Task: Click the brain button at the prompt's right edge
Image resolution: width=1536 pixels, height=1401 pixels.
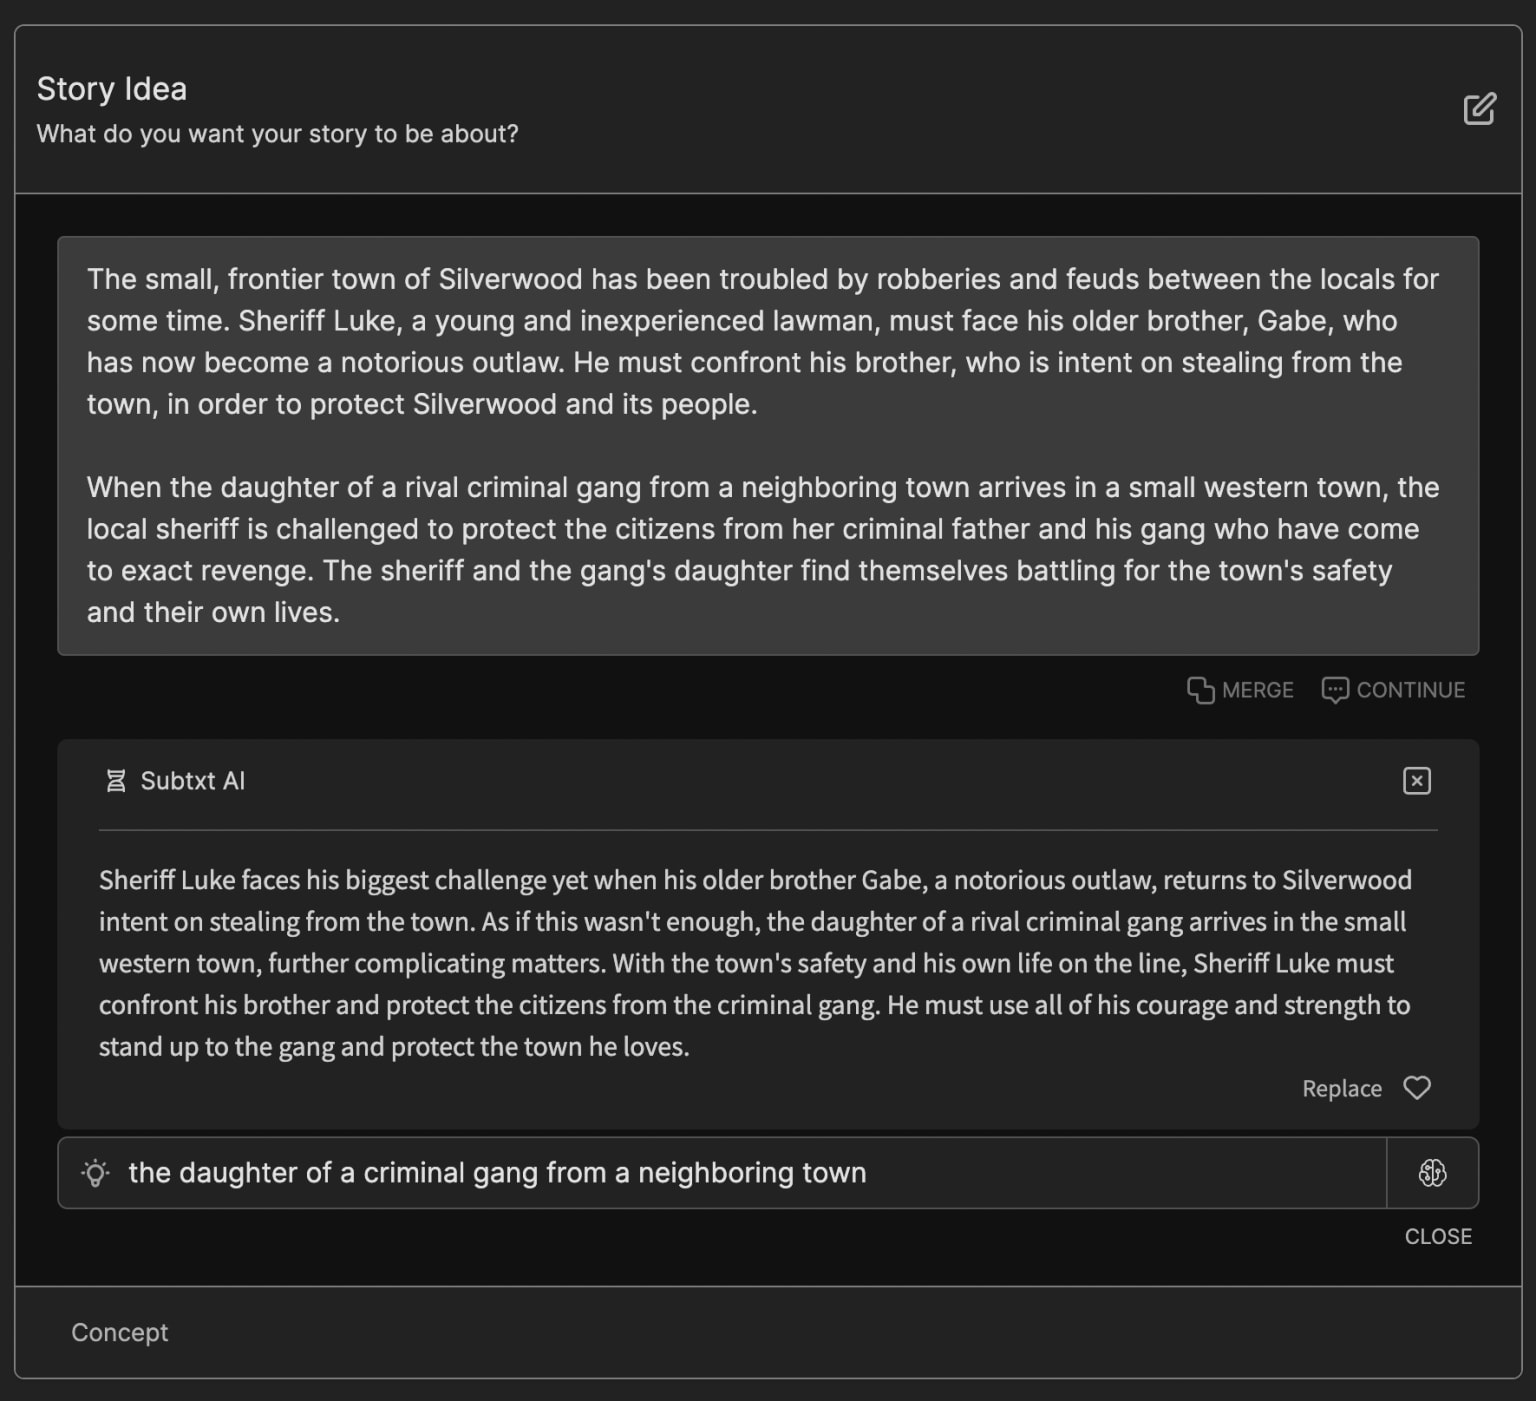Action: click(1434, 1173)
